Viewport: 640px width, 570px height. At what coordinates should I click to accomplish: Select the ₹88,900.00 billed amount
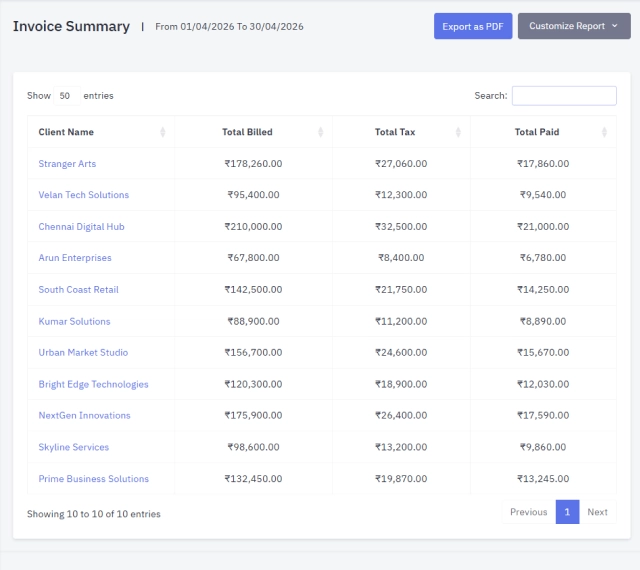pos(253,321)
